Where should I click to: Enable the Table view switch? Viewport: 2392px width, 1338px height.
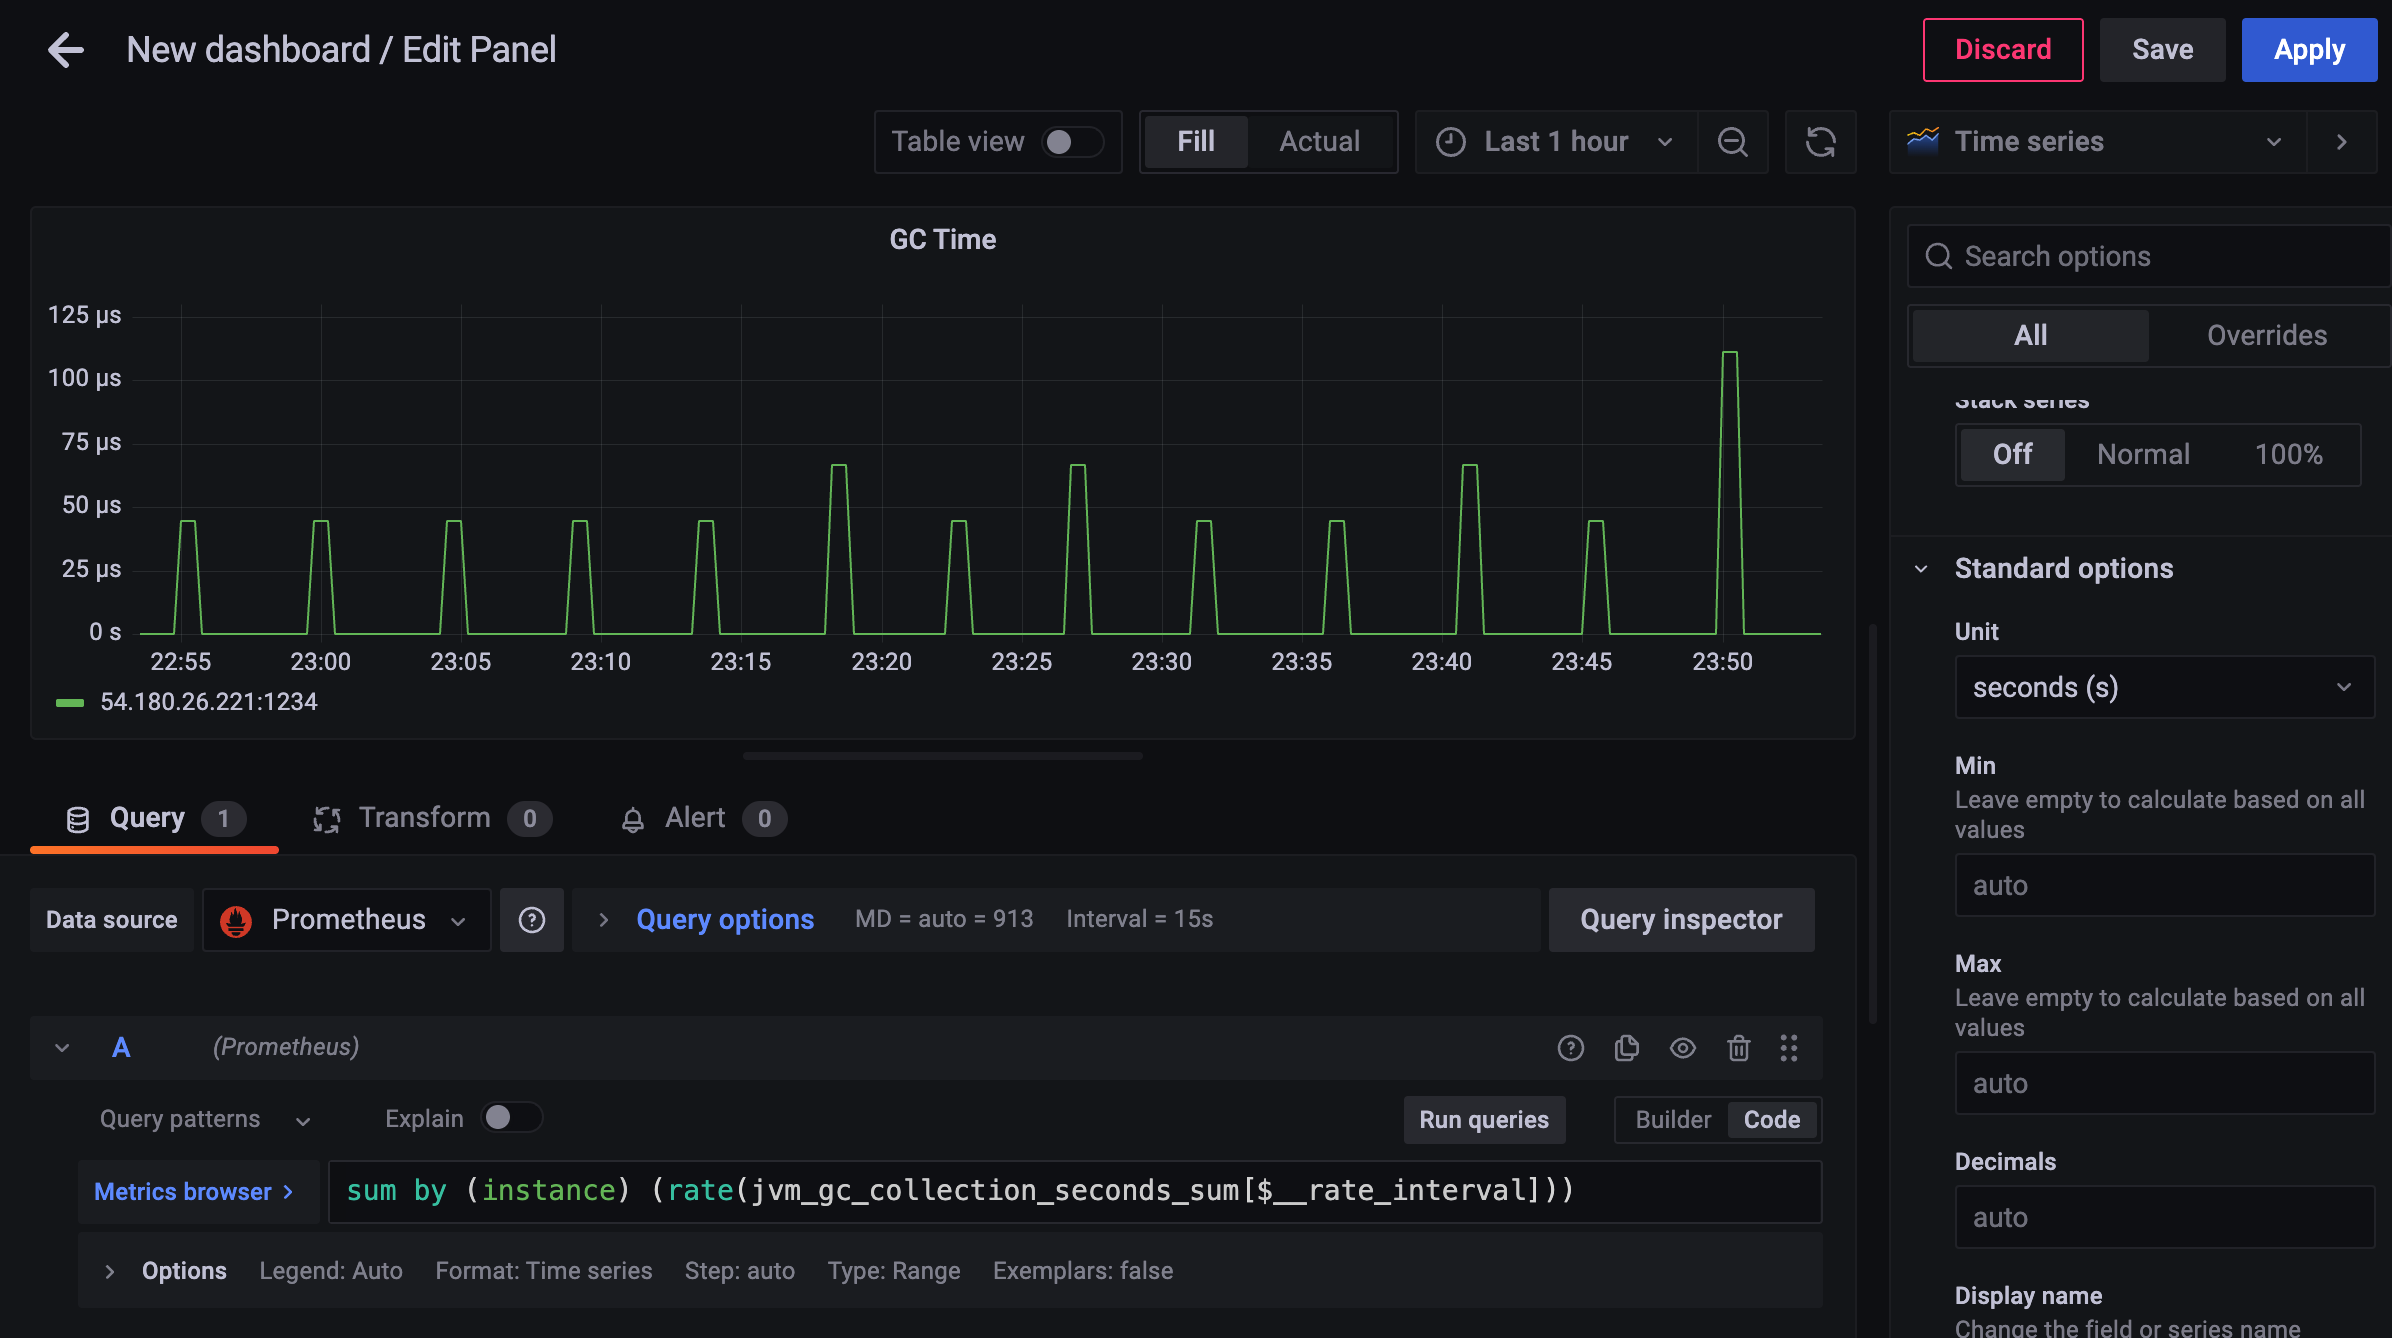(1072, 142)
